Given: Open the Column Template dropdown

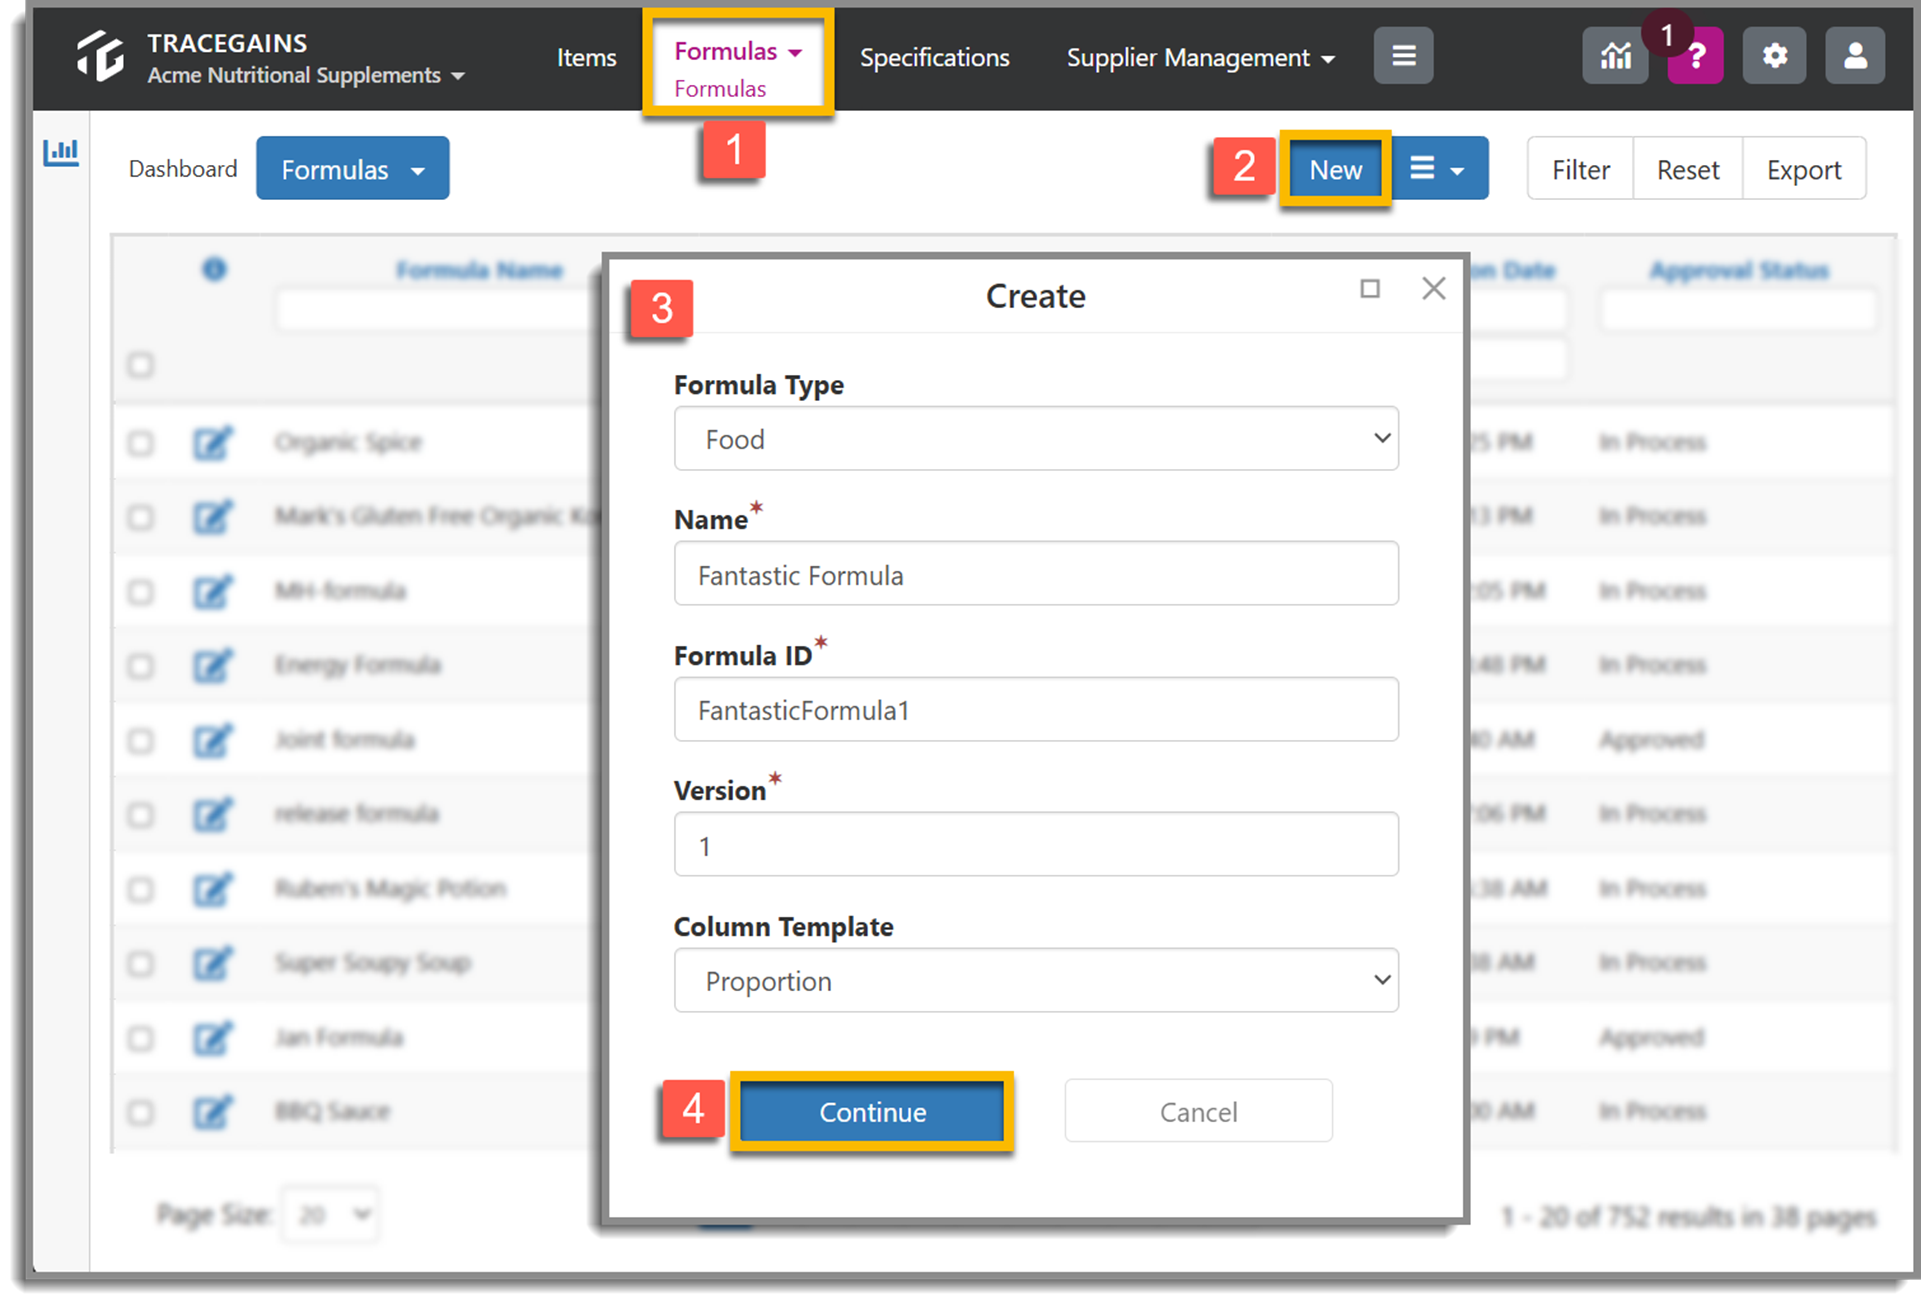Looking at the screenshot, I should [x=1036, y=981].
